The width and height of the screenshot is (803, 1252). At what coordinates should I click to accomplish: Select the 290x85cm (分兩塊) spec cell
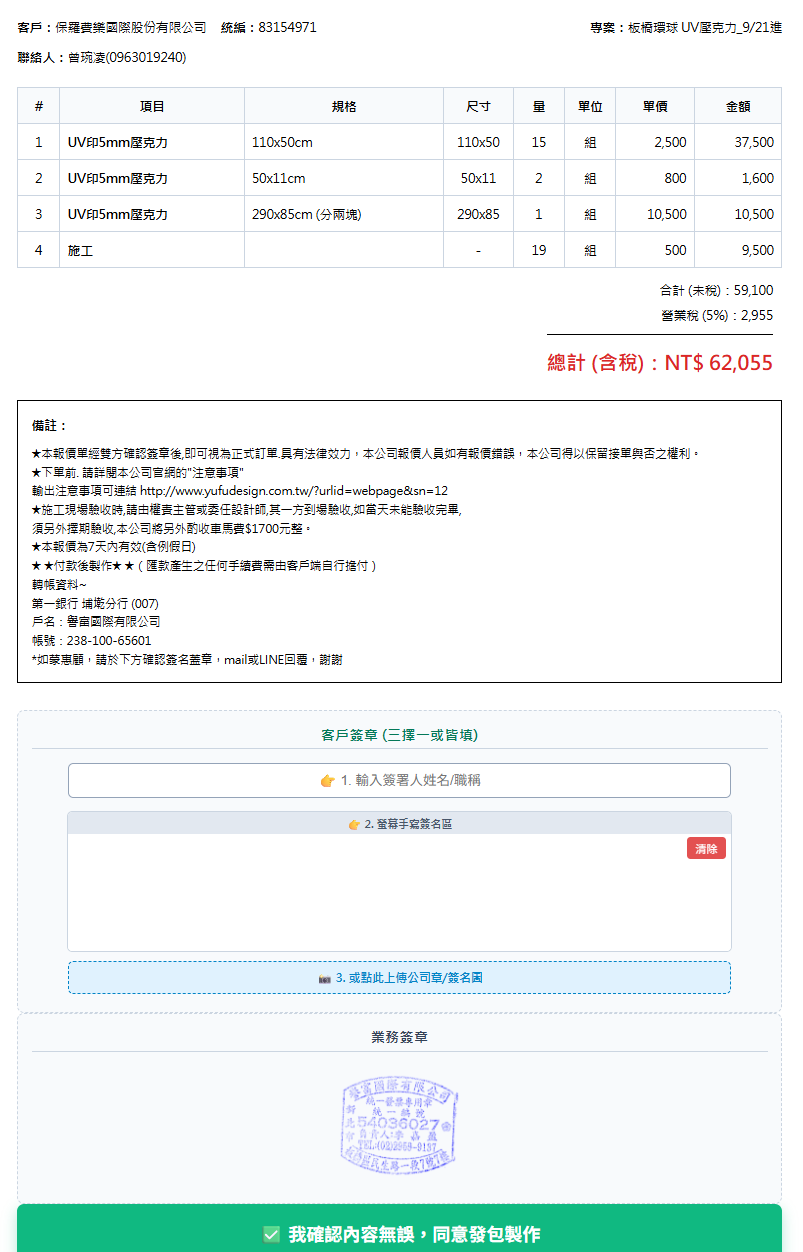click(344, 214)
